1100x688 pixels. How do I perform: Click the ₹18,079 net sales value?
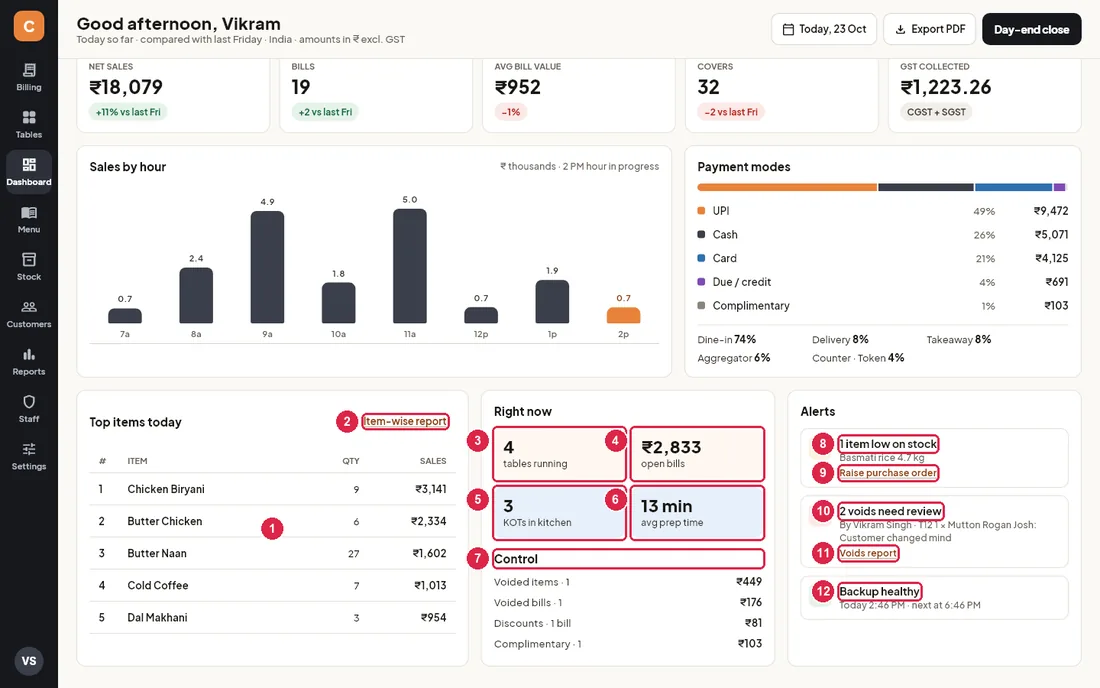pyautogui.click(x=126, y=87)
